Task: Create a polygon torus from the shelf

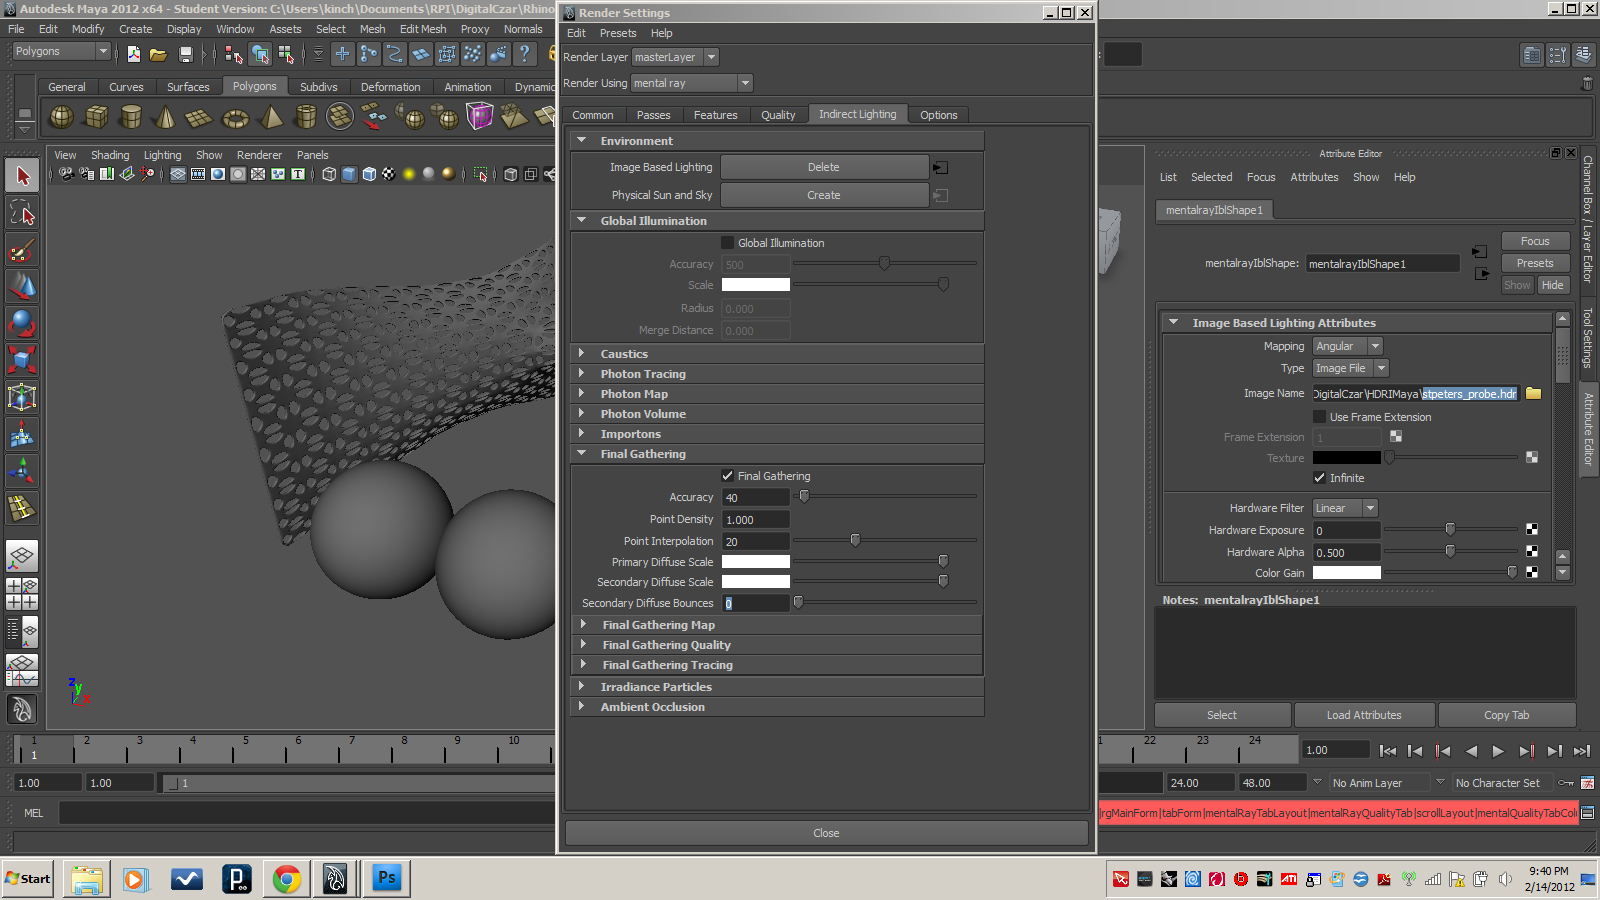Action: [234, 117]
